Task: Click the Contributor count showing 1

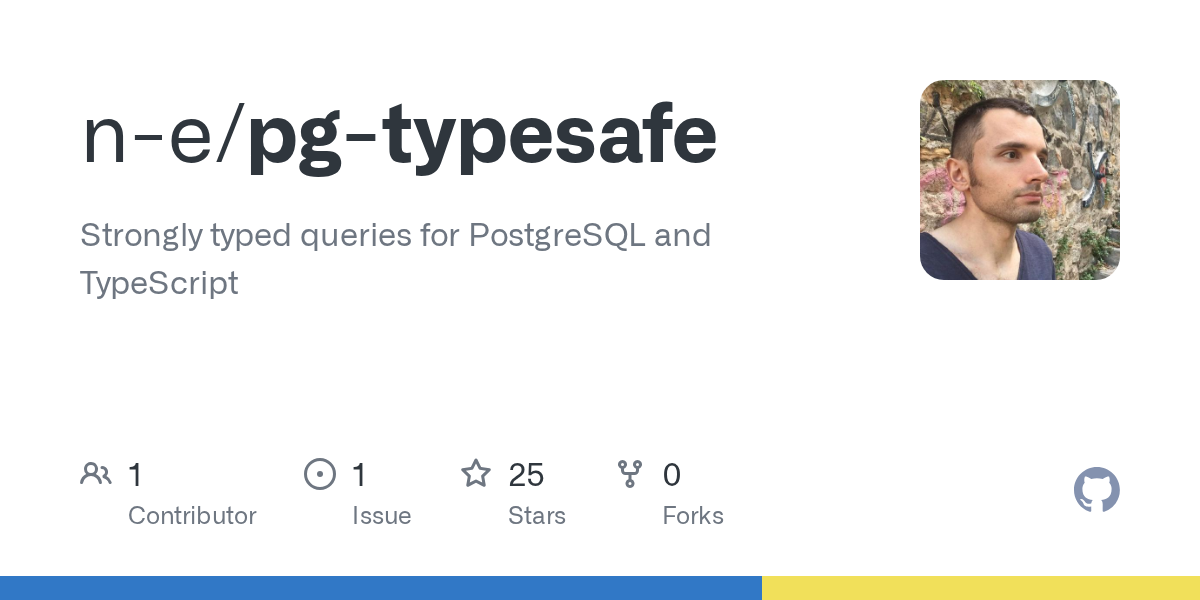Action: coord(135,475)
